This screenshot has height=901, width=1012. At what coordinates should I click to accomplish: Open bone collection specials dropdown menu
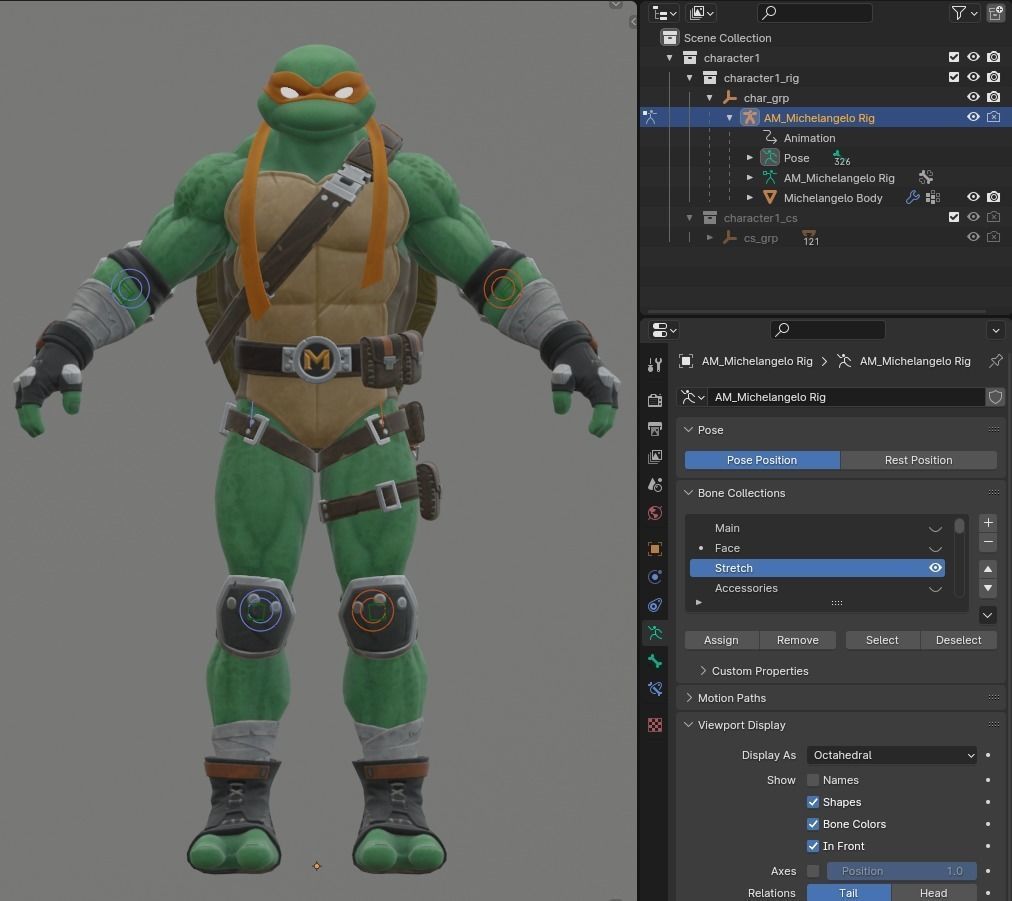(x=988, y=615)
